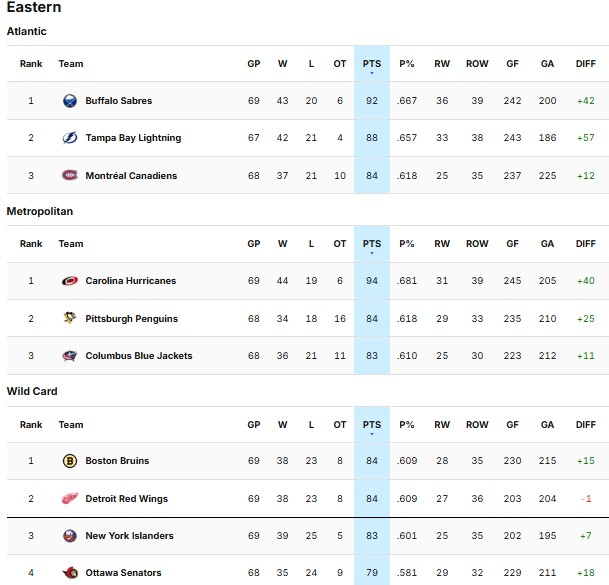Image resolution: width=609 pixels, height=585 pixels.
Task: Open the Buffalo Sabres team link
Action: point(119,101)
